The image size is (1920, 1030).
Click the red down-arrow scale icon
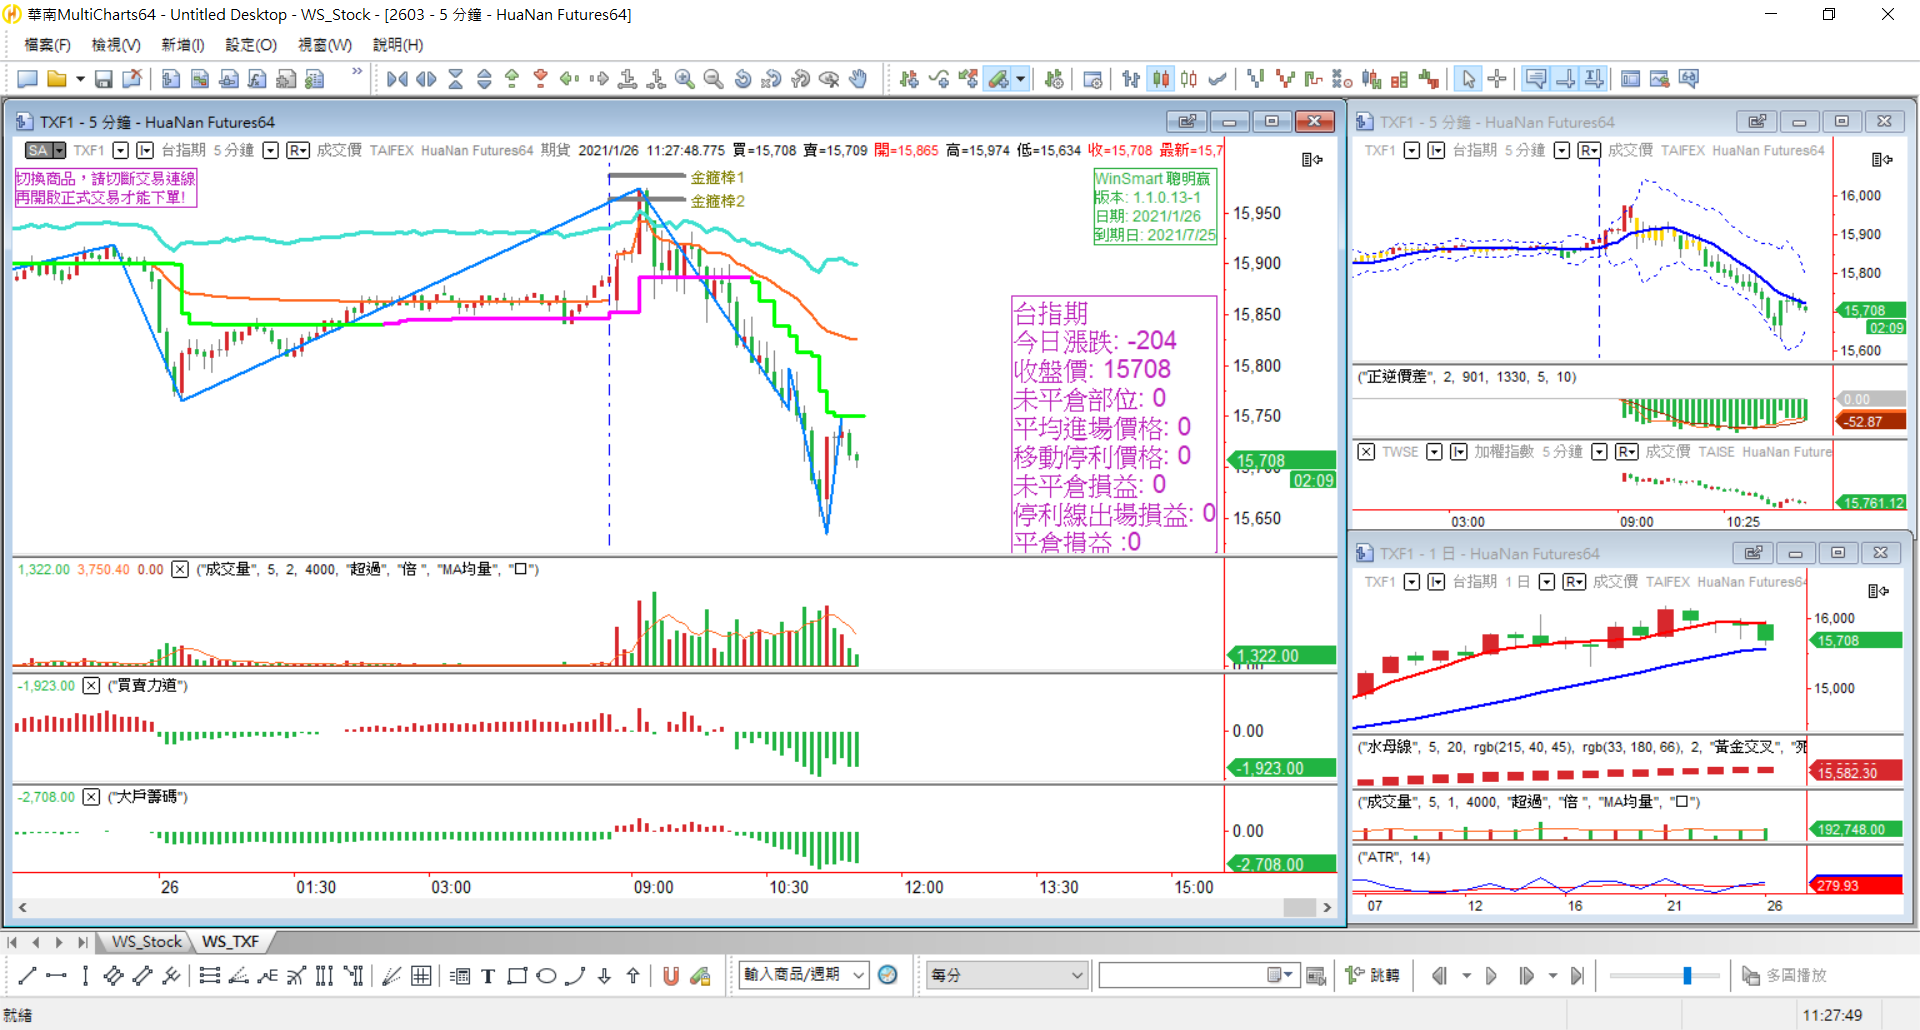click(x=541, y=79)
